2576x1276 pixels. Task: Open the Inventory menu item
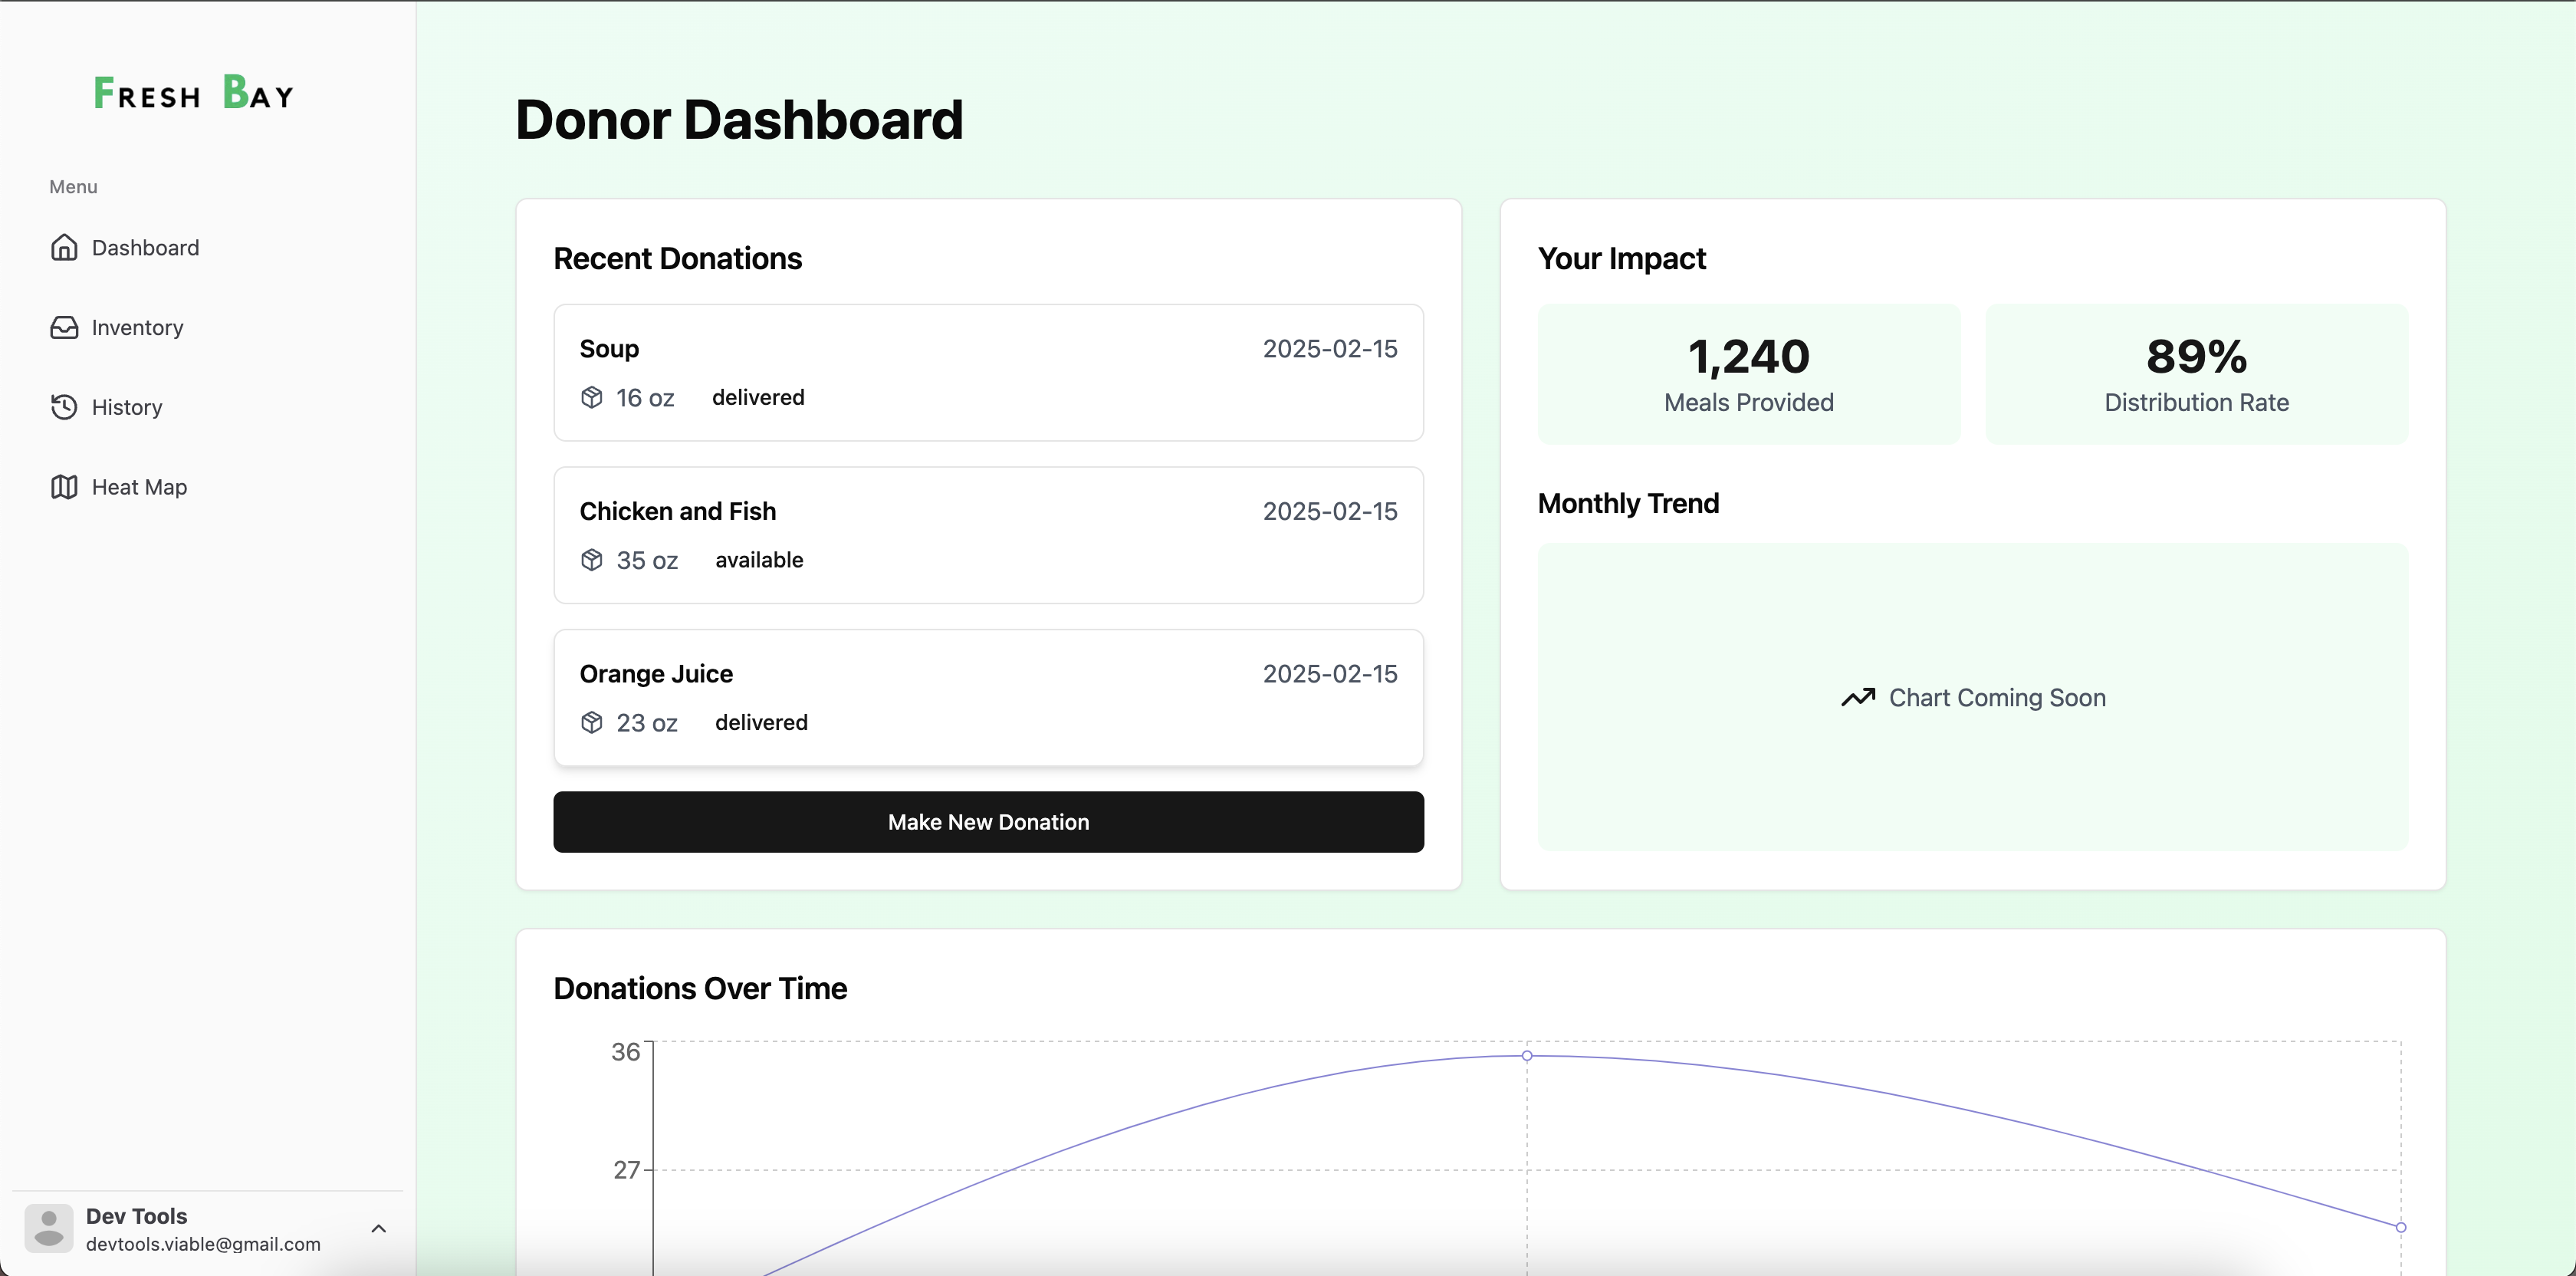pos(137,327)
